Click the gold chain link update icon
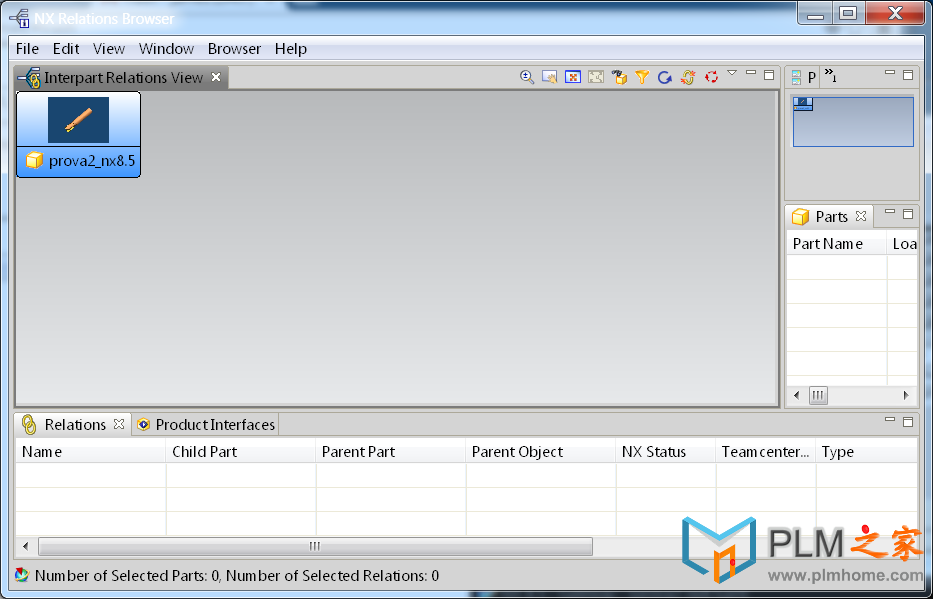 point(688,77)
